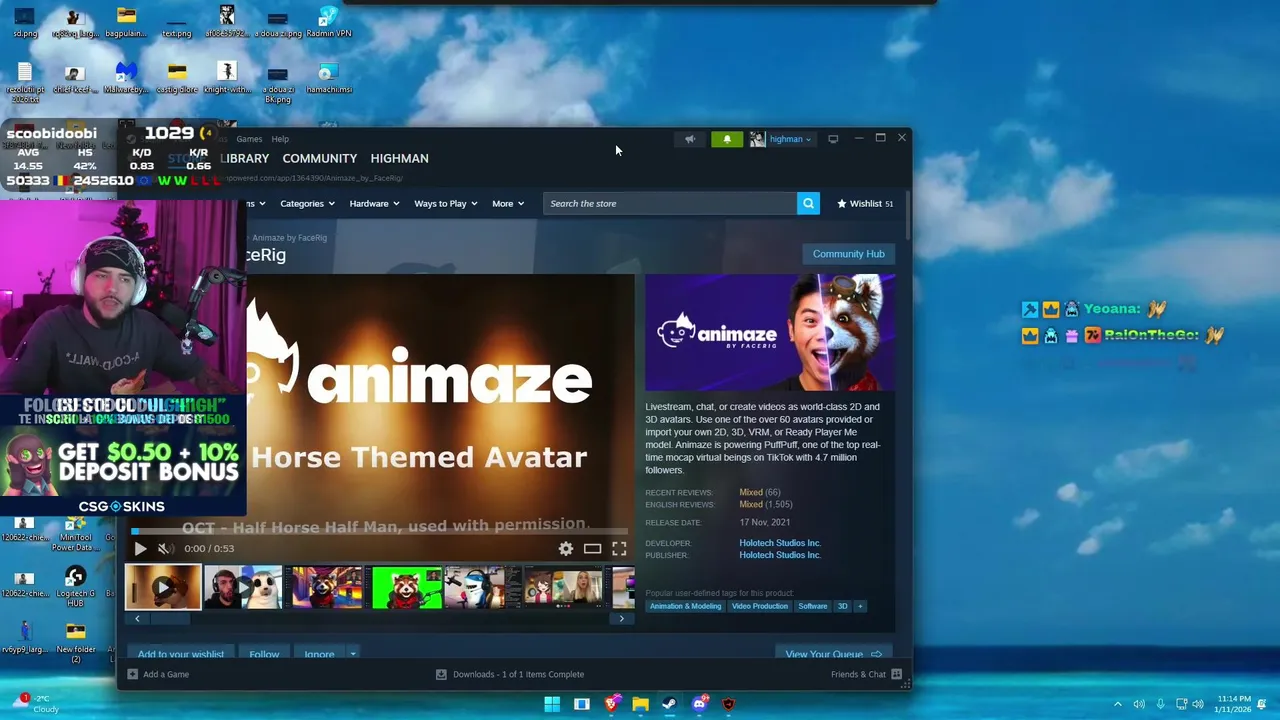Switch Steam to Big Picture mode icon
The height and width of the screenshot is (720, 1280).
[833, 139]
